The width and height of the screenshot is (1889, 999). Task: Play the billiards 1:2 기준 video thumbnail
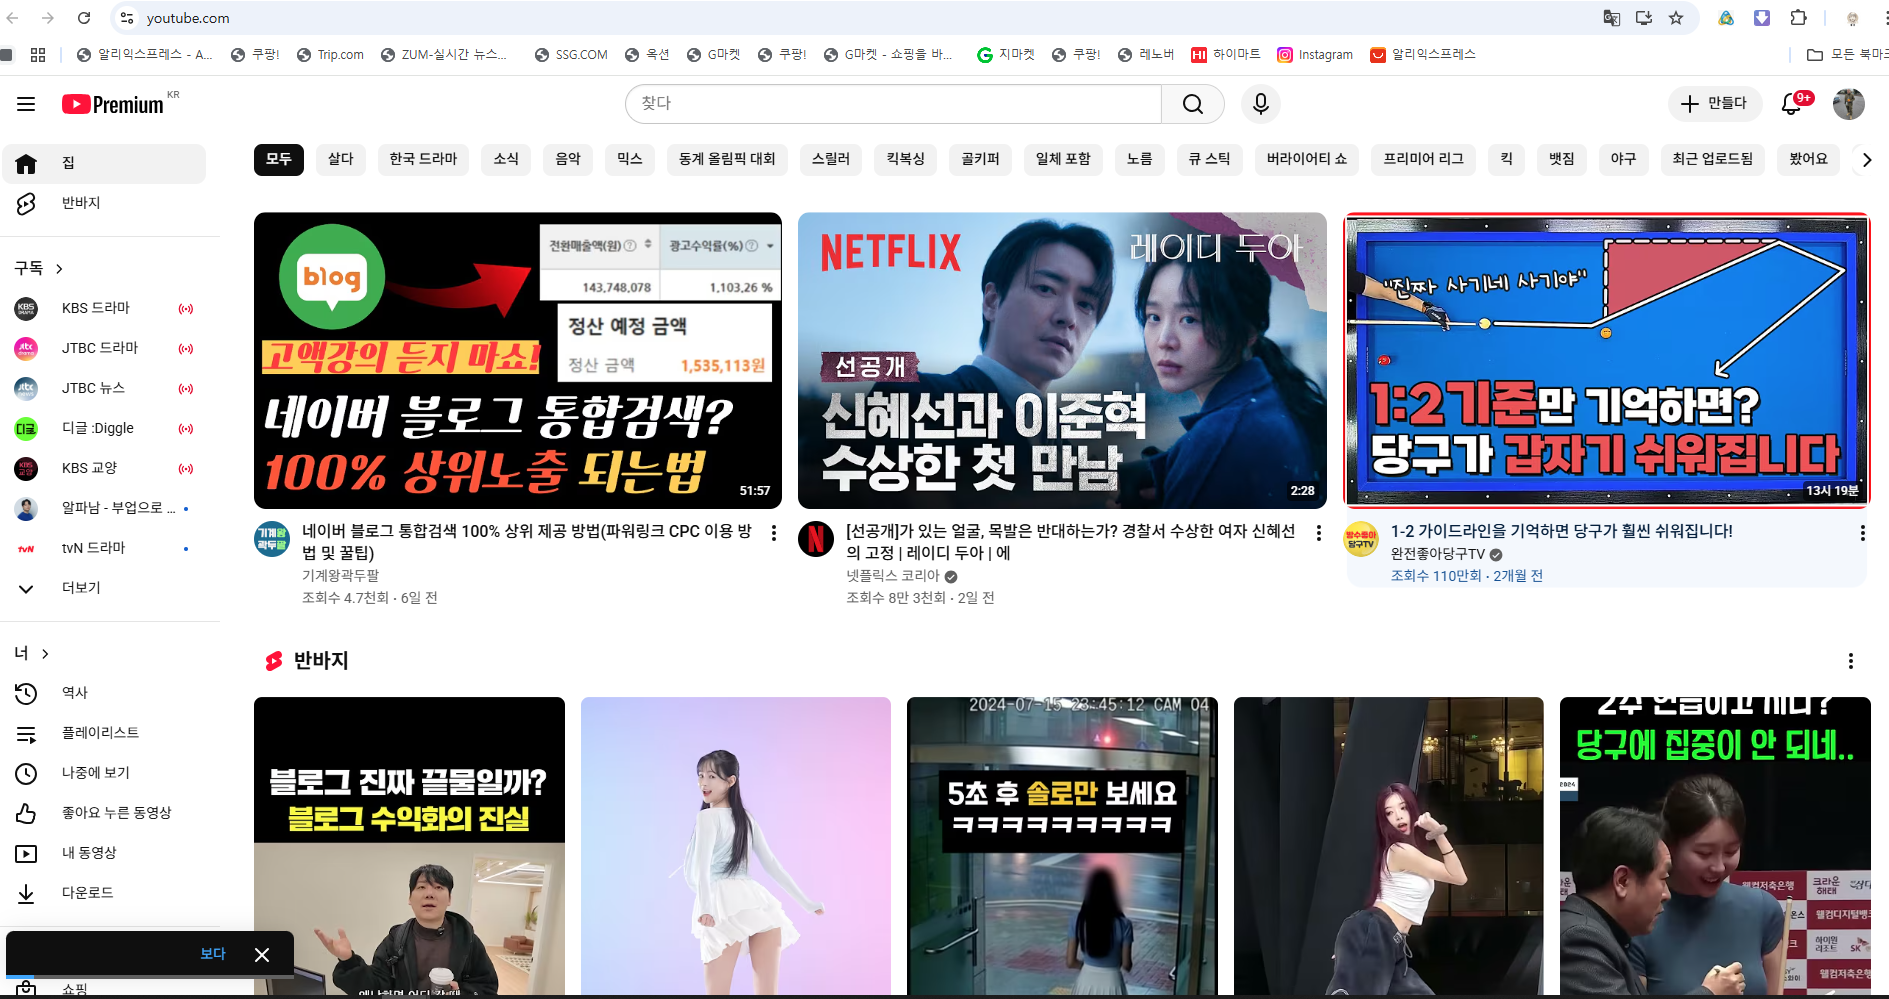pos(1606,360)
